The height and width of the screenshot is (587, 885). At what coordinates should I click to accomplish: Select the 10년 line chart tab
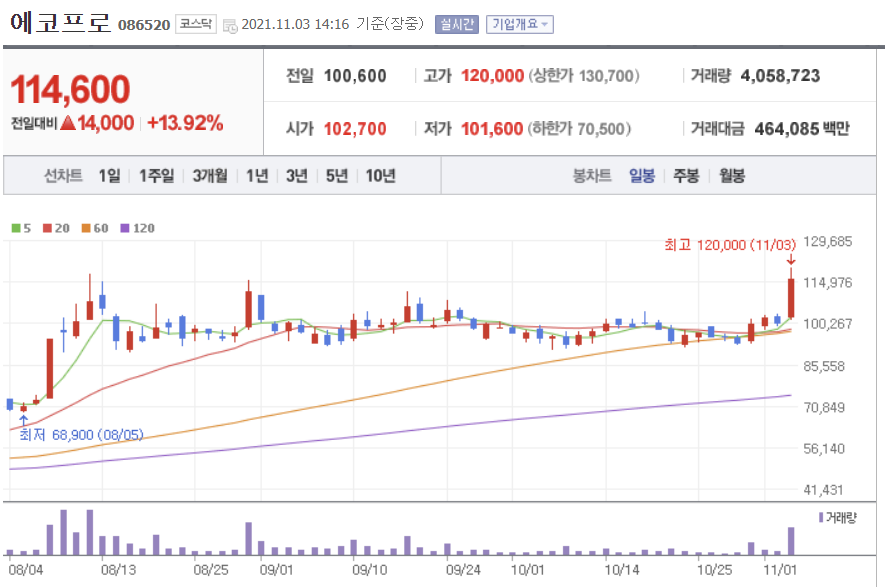pyautogui.click(x=380, y=176)
